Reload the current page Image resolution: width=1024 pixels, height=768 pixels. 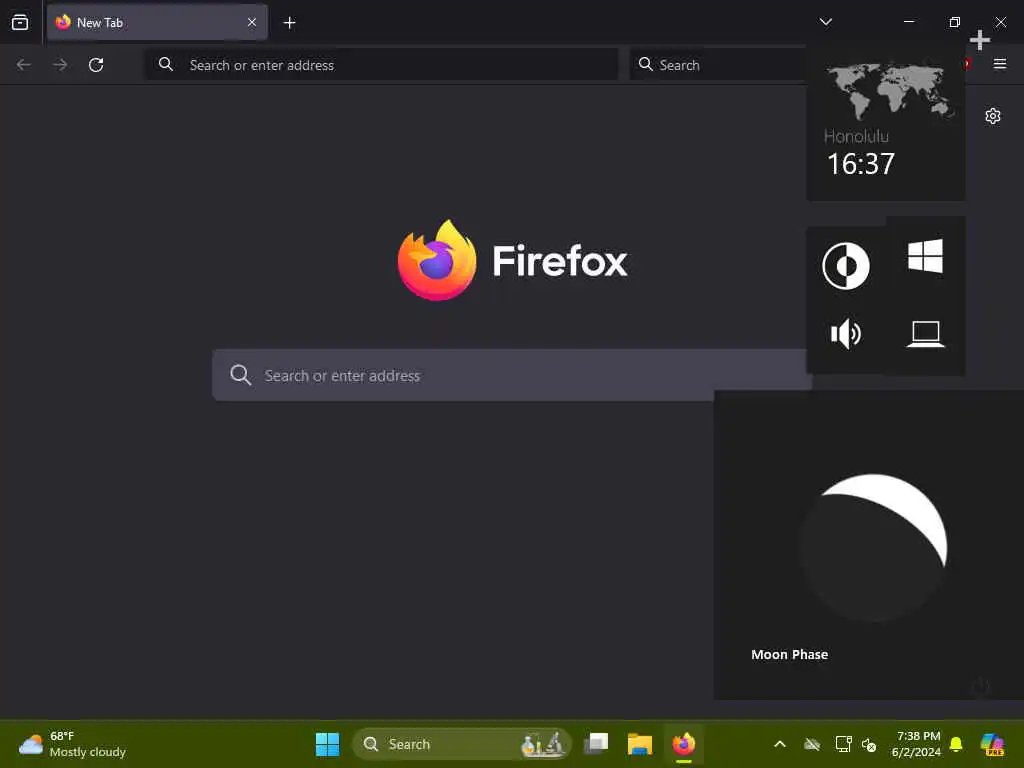coord(96,65)
